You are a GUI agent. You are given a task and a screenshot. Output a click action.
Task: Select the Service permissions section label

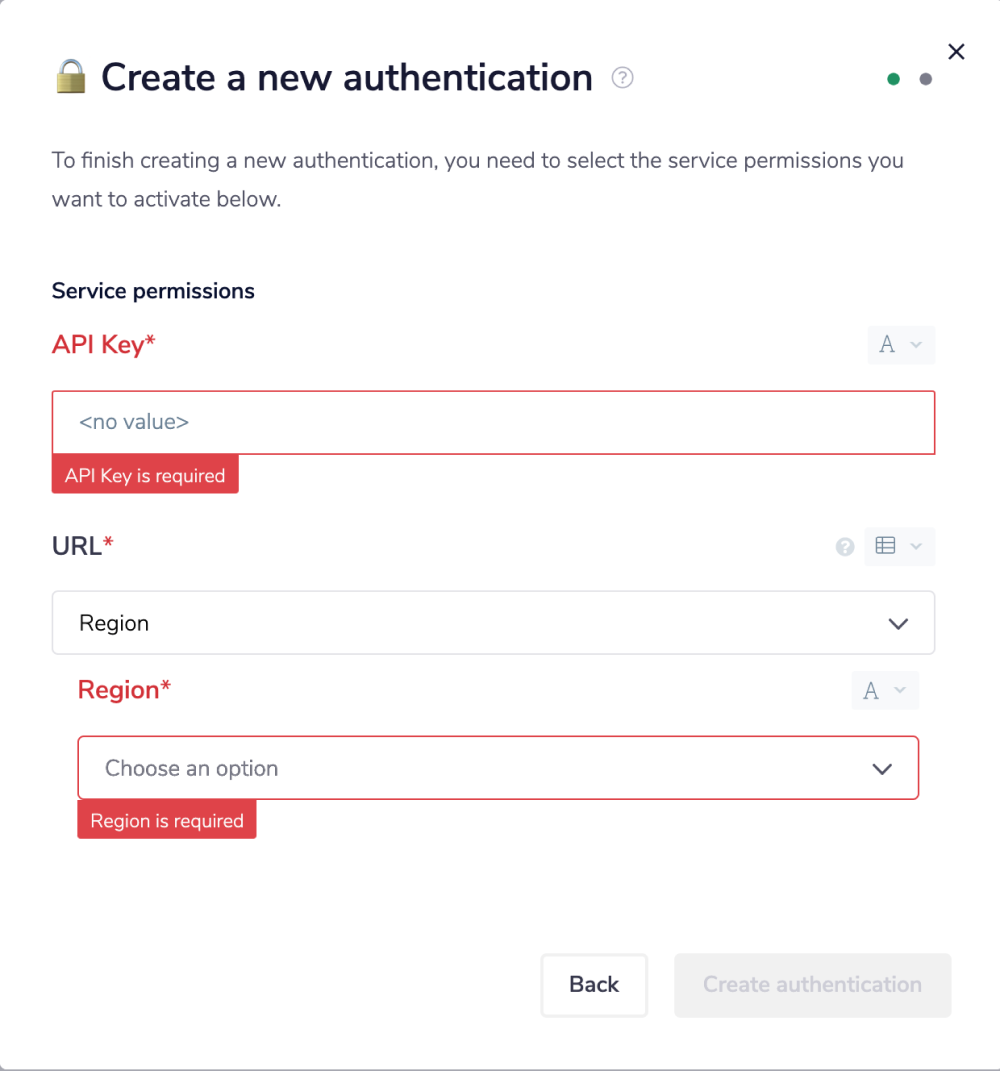153,291
